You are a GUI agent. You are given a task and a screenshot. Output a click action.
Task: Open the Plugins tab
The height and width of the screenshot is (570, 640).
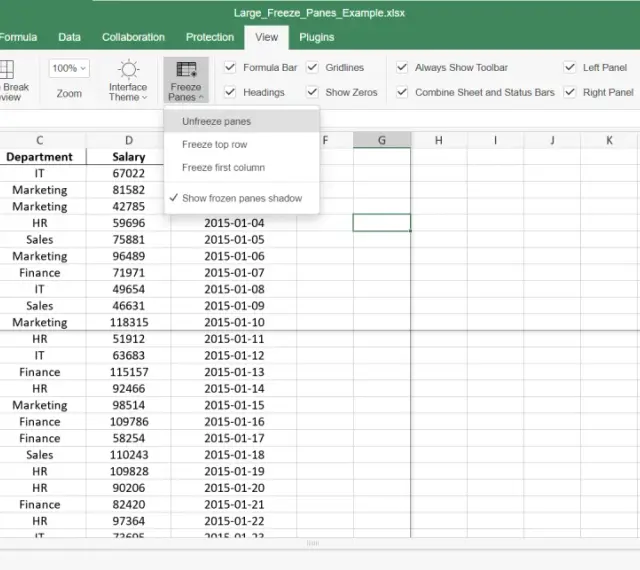coord(317,37)
